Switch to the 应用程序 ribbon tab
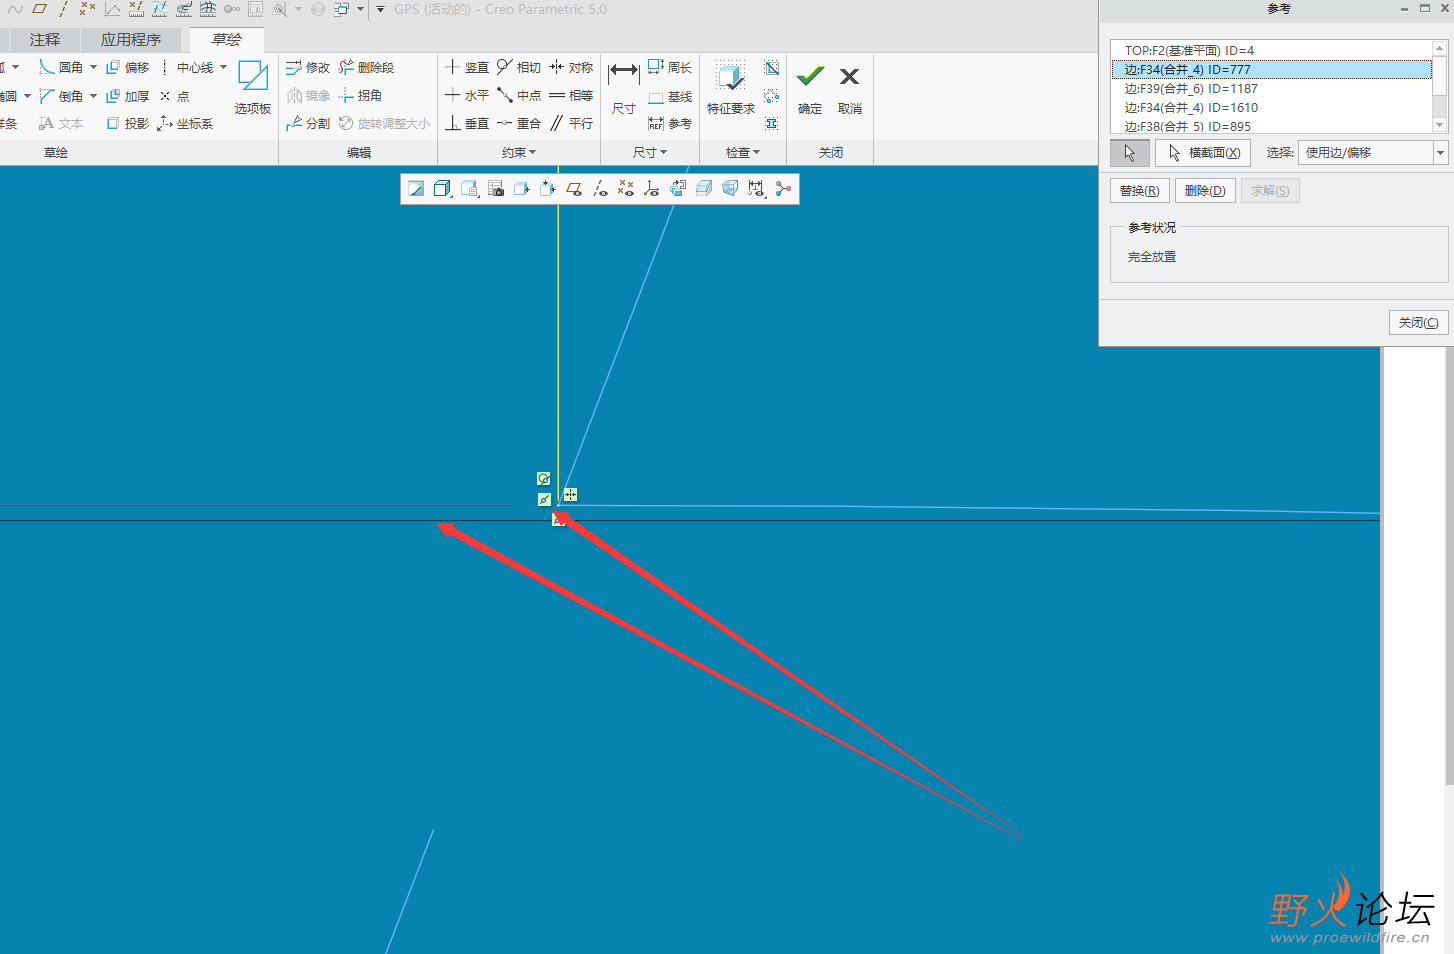The height and width of the screenshot is (954, 1454). coord(131,40)
